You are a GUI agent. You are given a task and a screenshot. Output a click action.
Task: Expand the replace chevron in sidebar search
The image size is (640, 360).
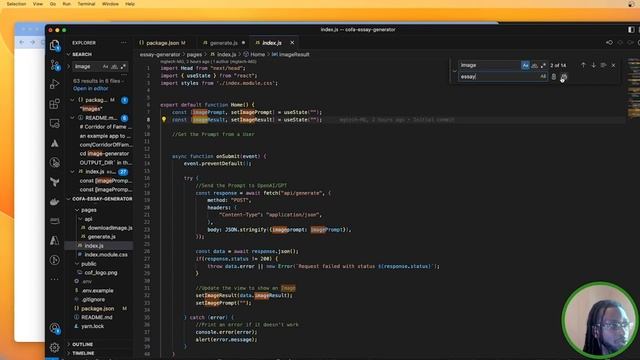(x=69, y=67)
